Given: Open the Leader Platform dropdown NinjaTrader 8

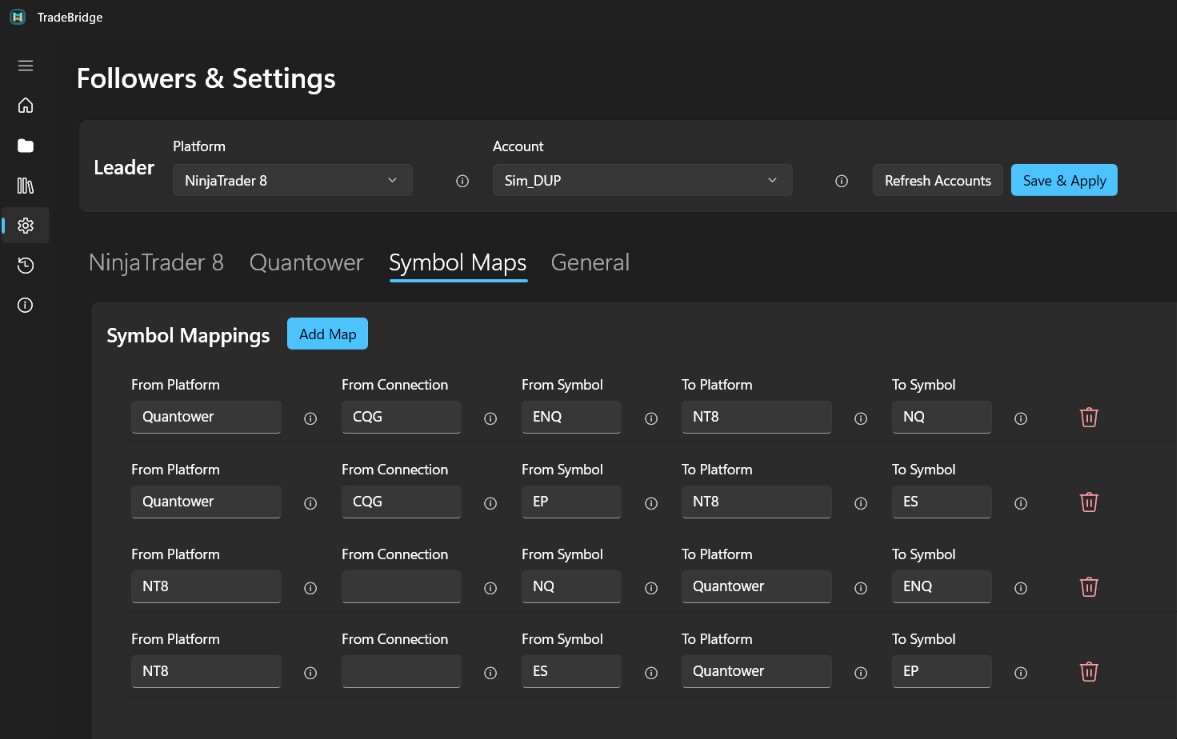Looking at the screenshot, I should coord(293,180).
